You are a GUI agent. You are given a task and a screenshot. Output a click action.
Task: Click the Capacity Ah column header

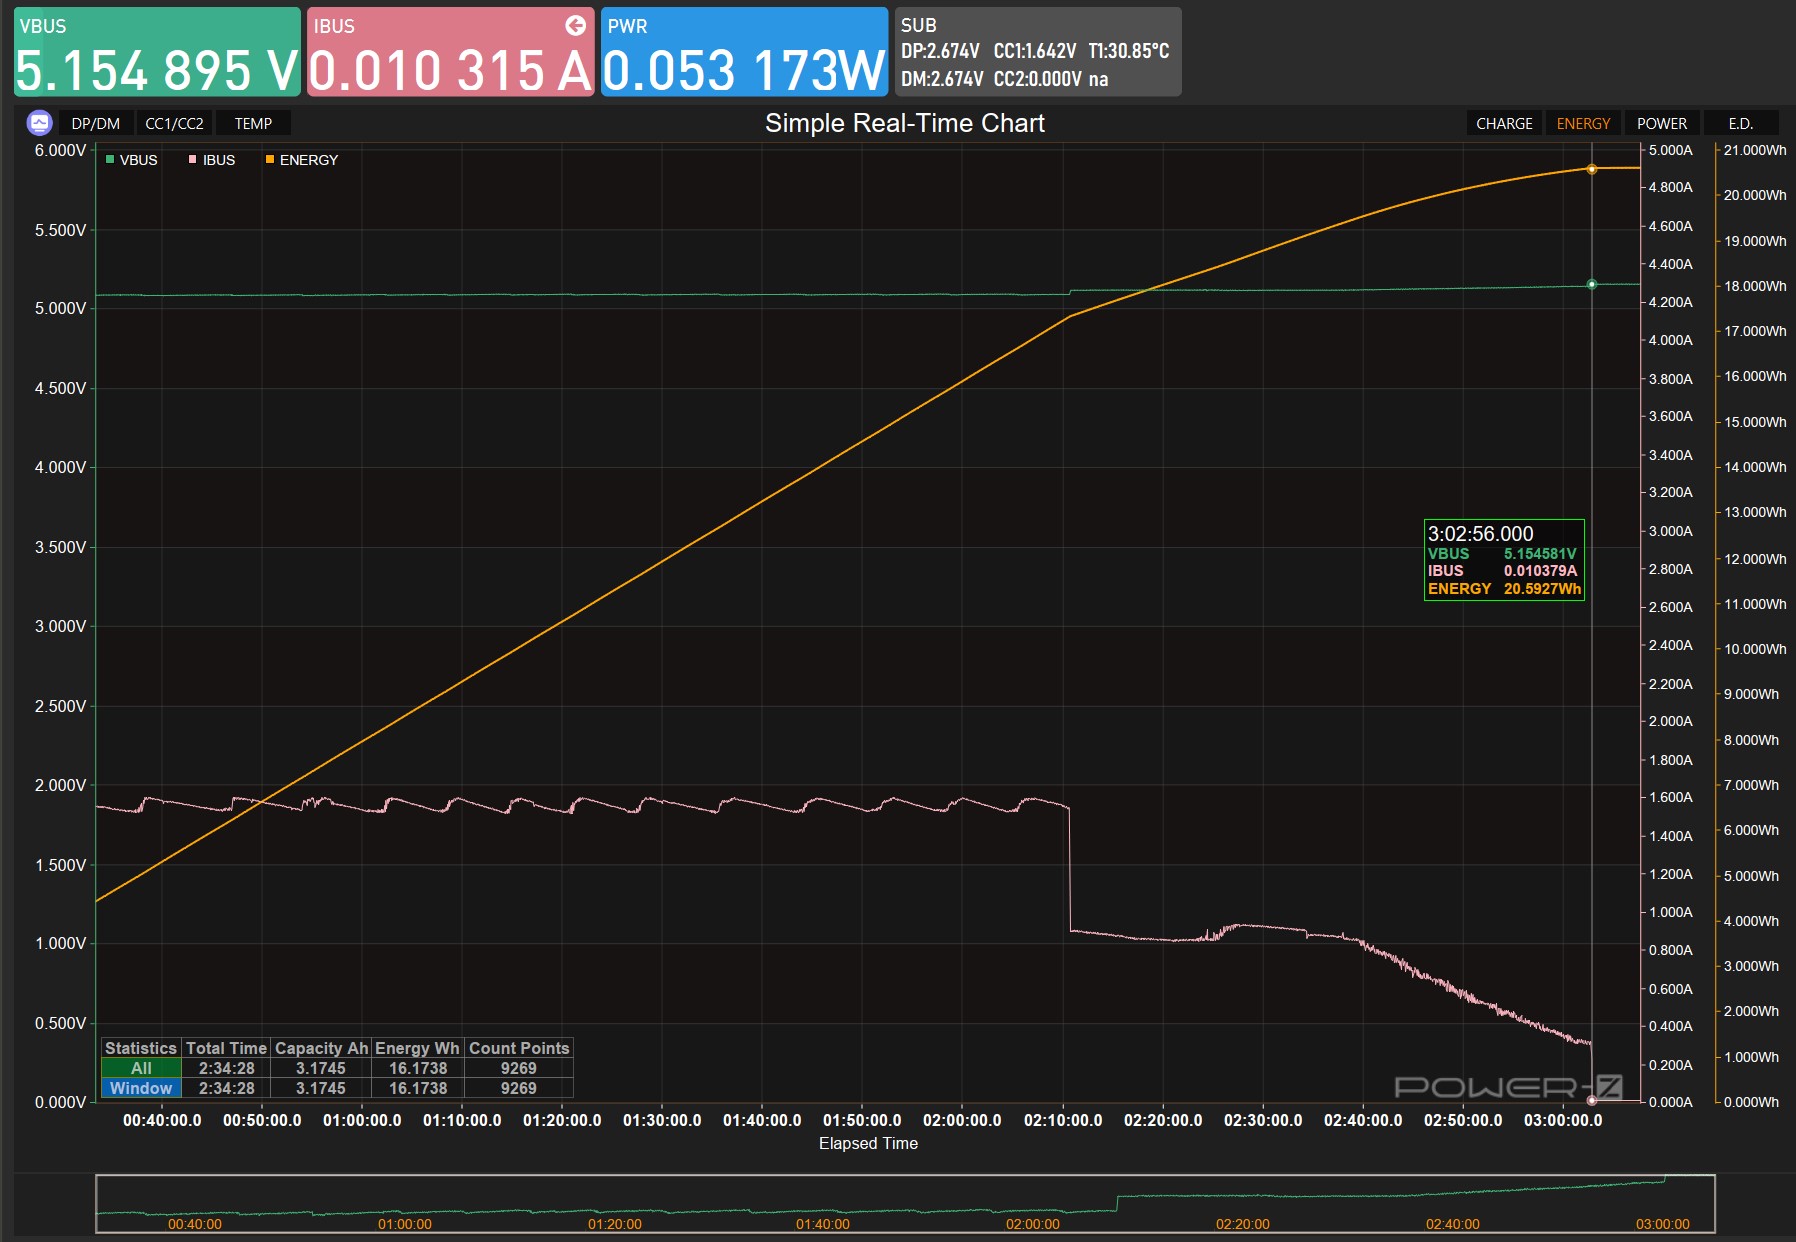pyautogui.click(x=321, y=1048)
